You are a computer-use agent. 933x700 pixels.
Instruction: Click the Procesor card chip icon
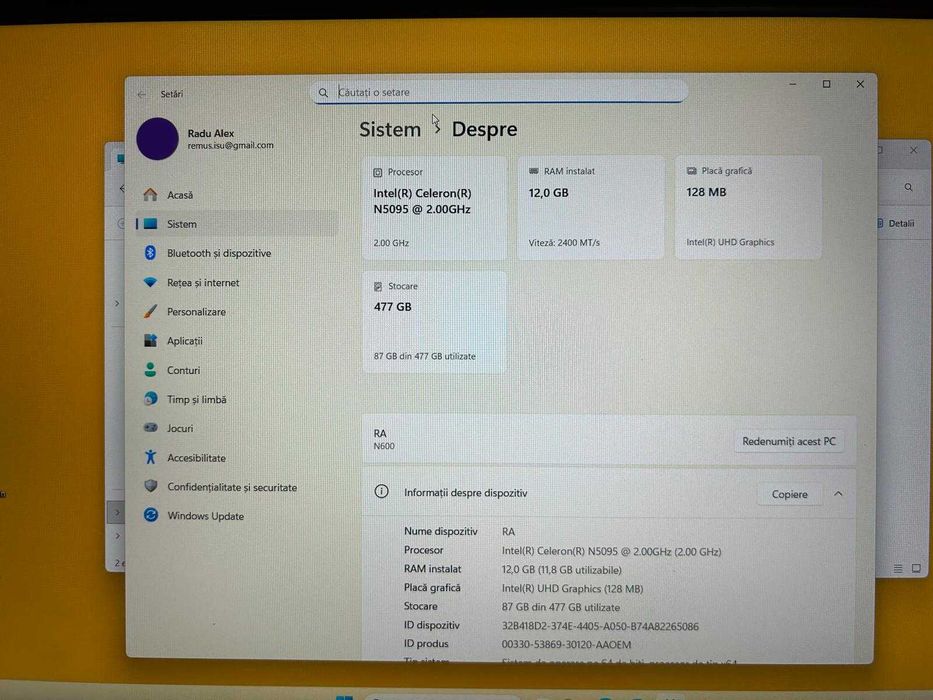click(x=377, y=173)
